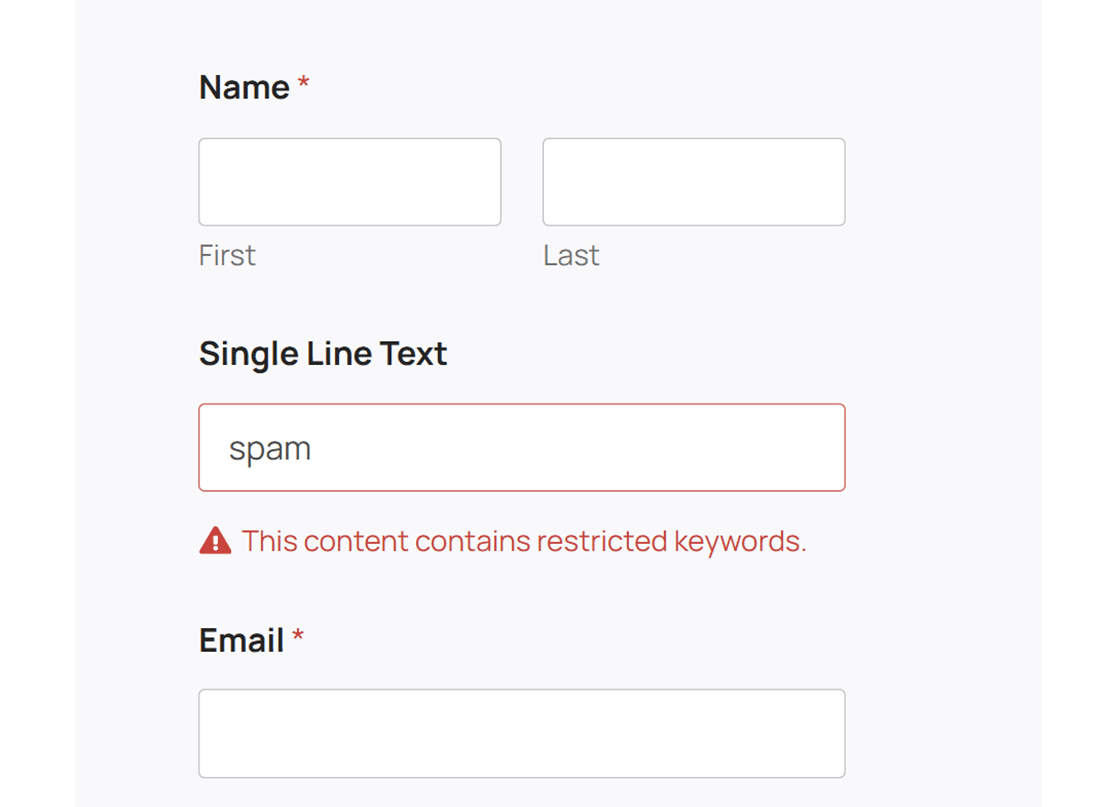Click the word spam inside the text field
Screen dimensions: 1116x807
[x=268, y=447]
